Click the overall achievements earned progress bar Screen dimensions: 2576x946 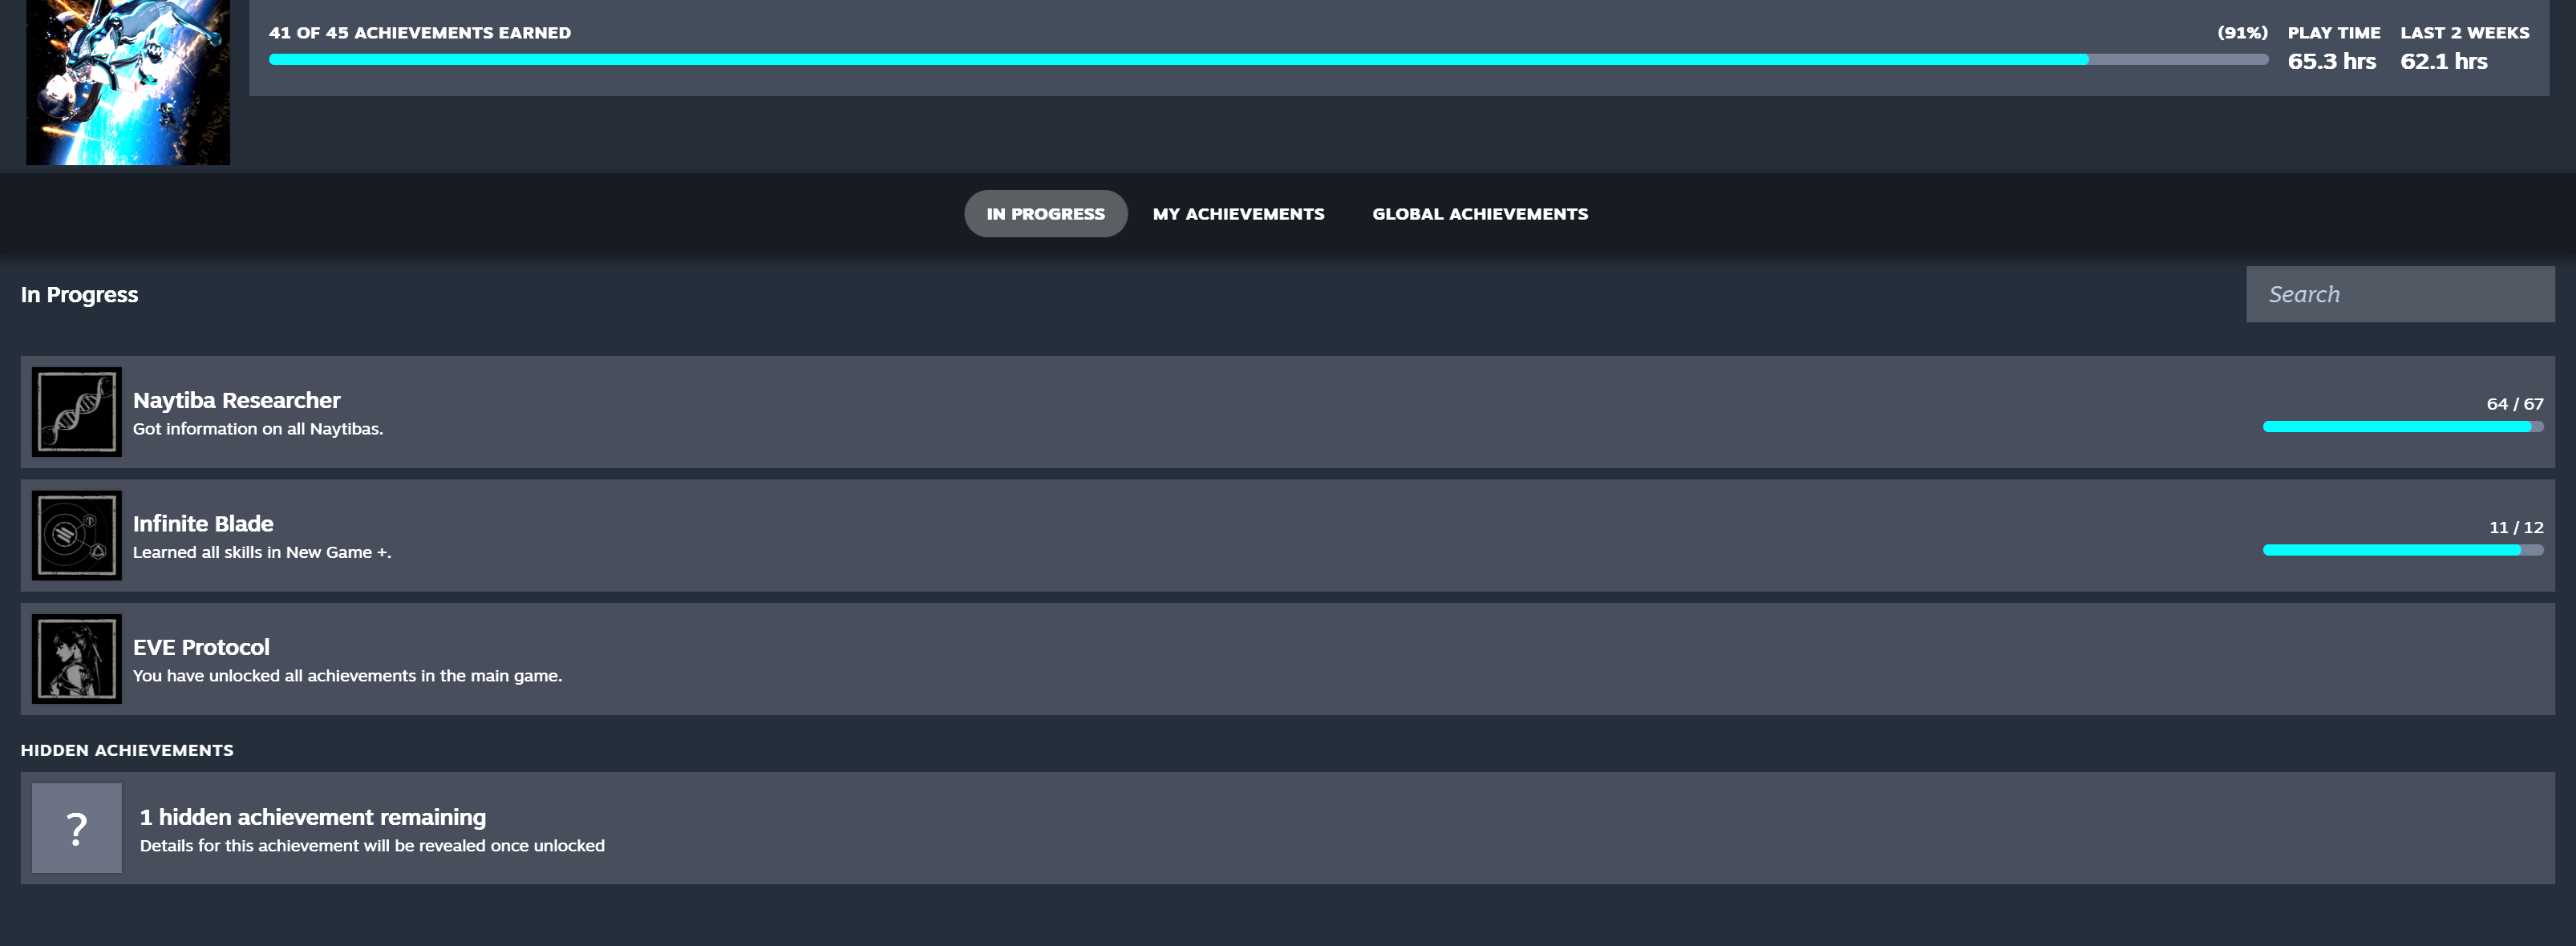tap(1268, 60)
